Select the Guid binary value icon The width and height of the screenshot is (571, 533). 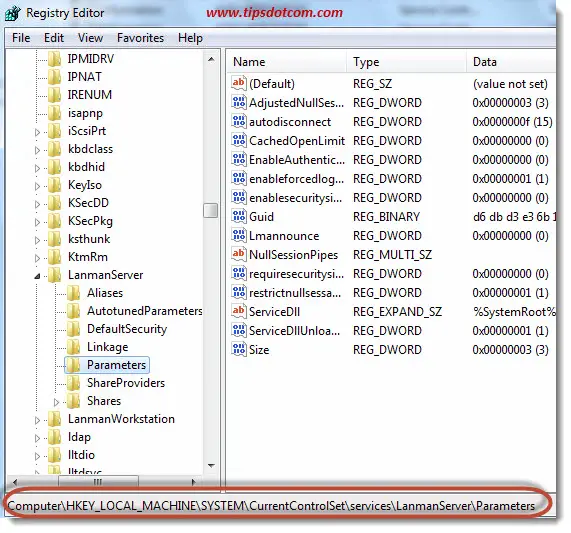(x=239, y=216)
